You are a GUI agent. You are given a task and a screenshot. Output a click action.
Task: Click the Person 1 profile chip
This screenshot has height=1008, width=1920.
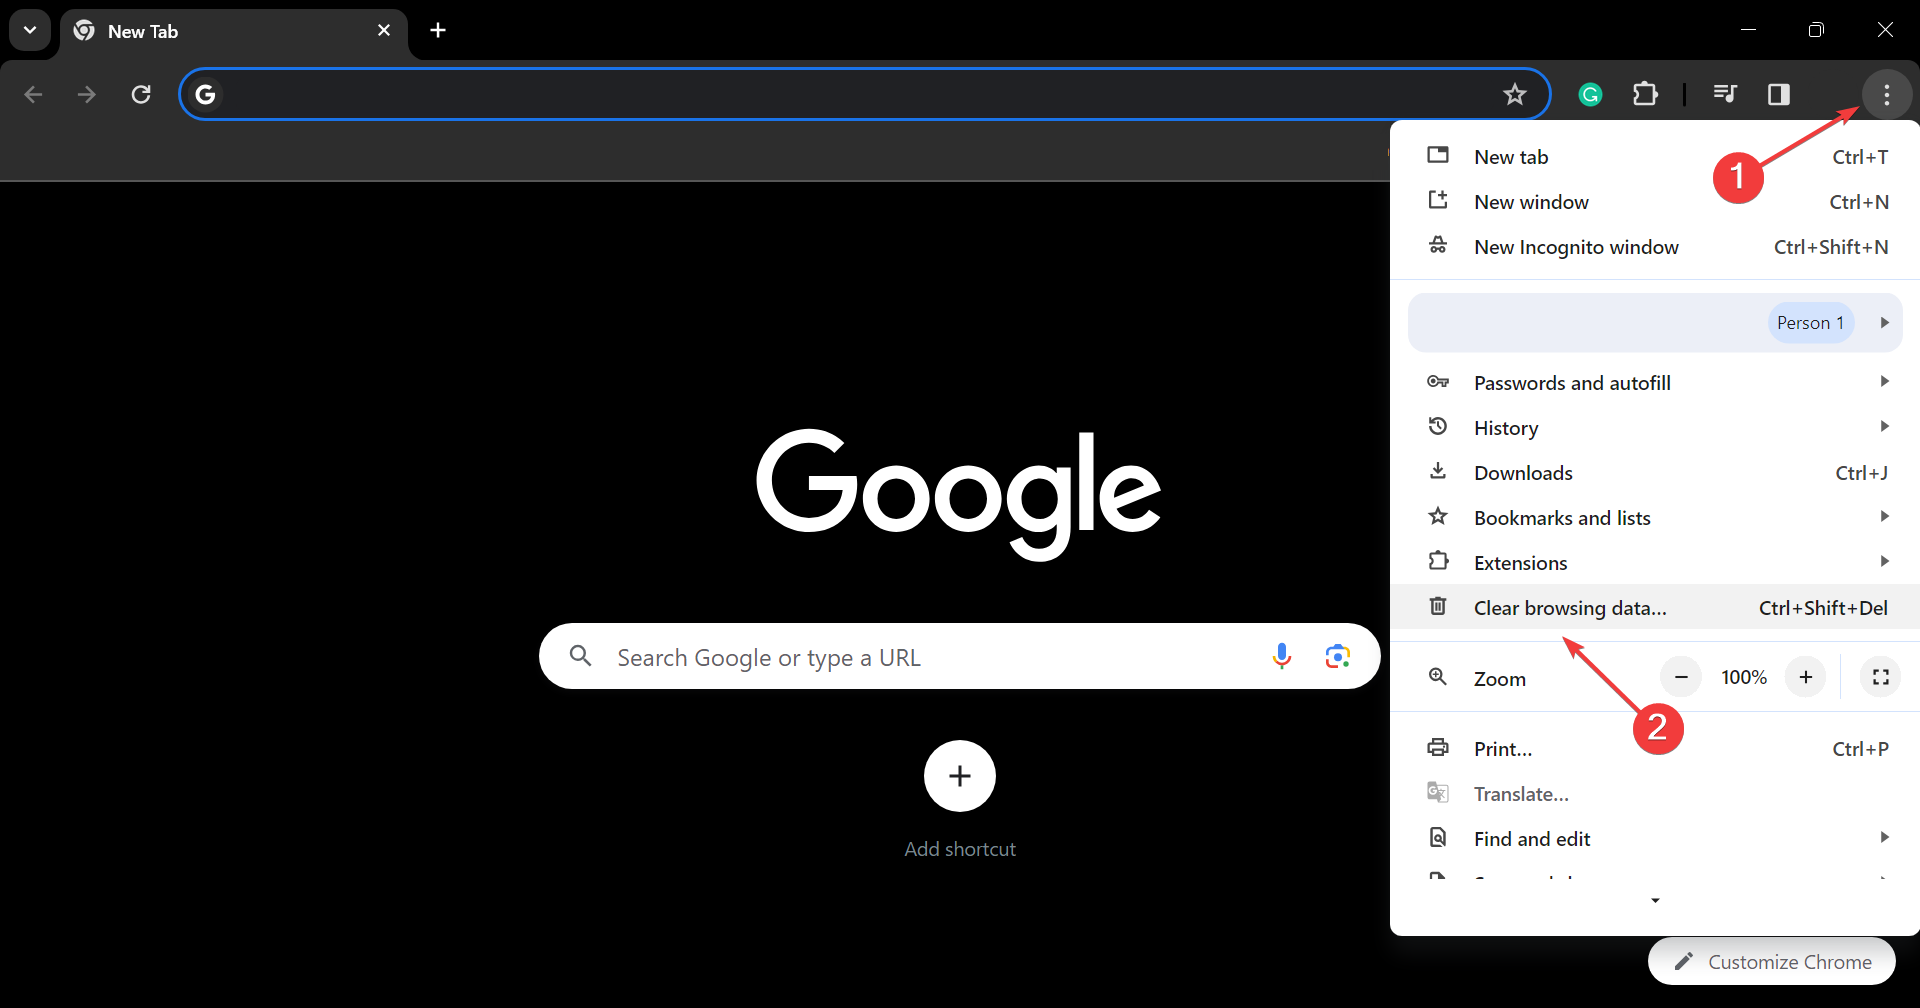click(1811, 323)
